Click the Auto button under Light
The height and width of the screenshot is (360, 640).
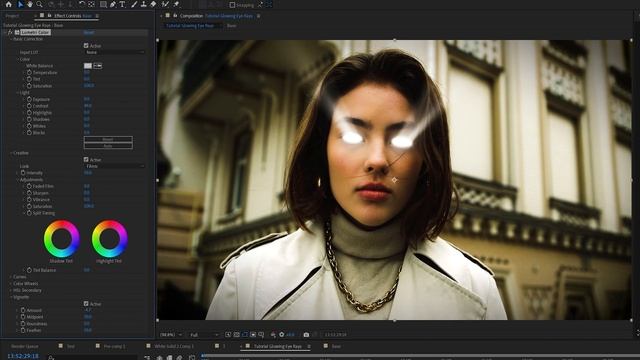coord(108,146)
